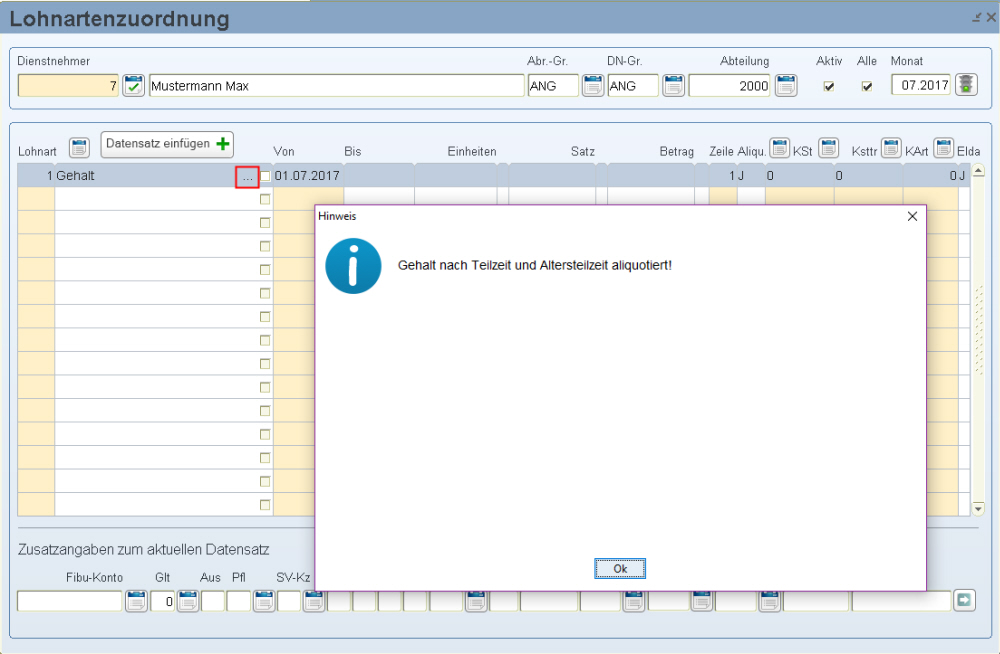
Task: Close the Hinweis dialog with the X
Action: tap(912, 216)
